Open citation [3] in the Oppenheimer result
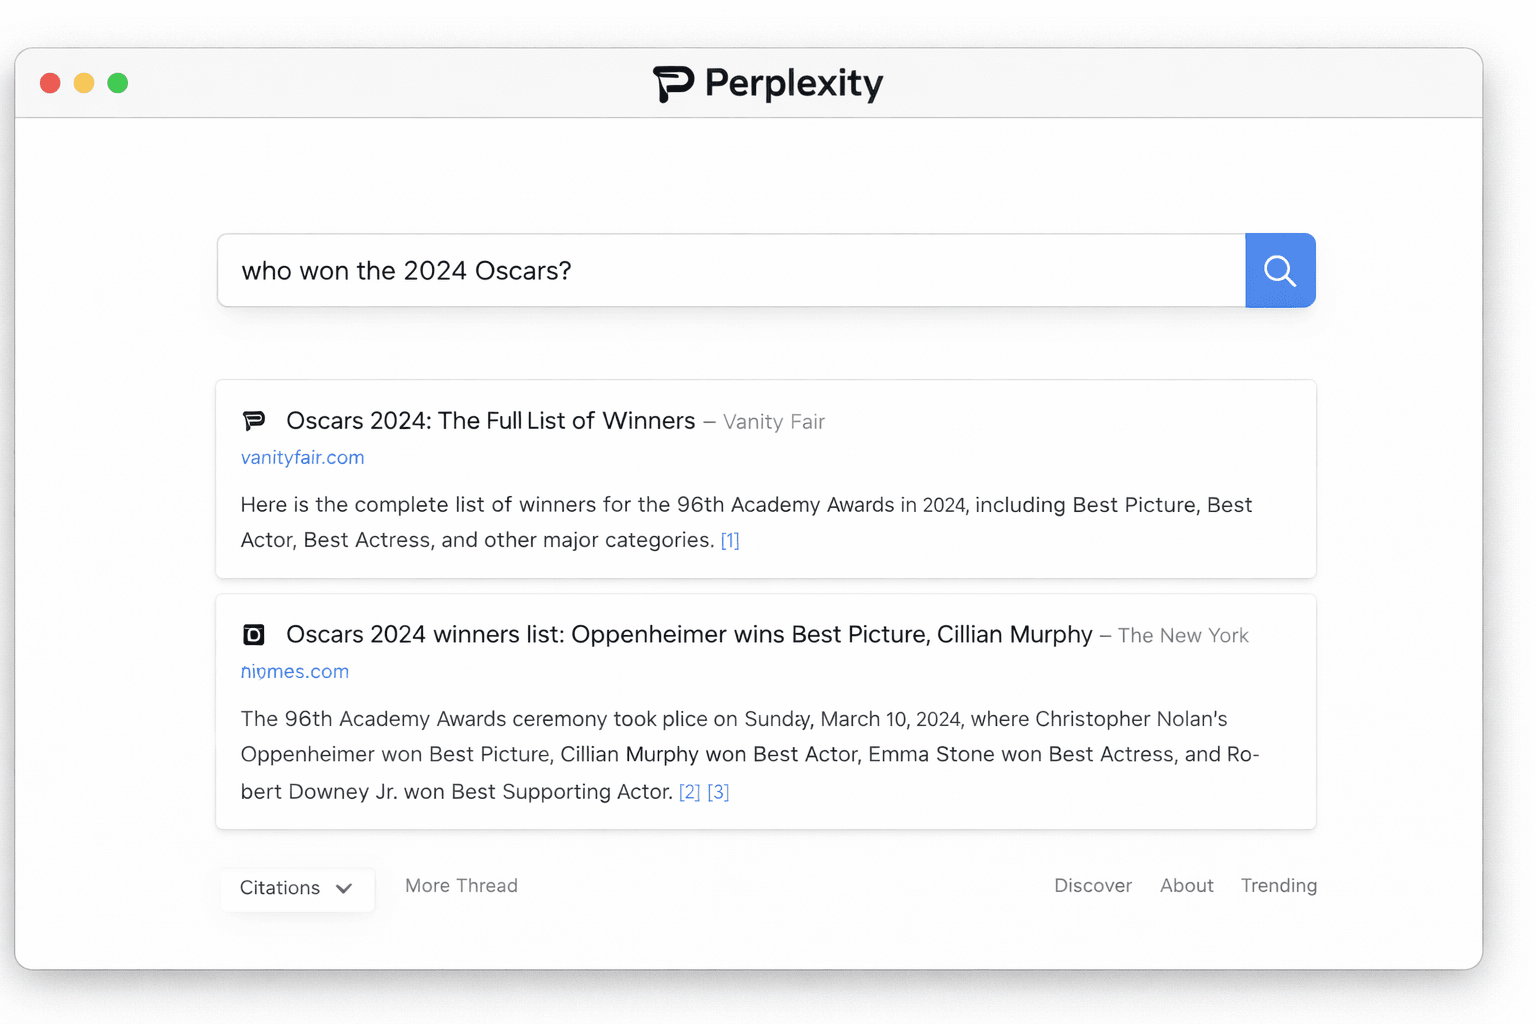 719,791
